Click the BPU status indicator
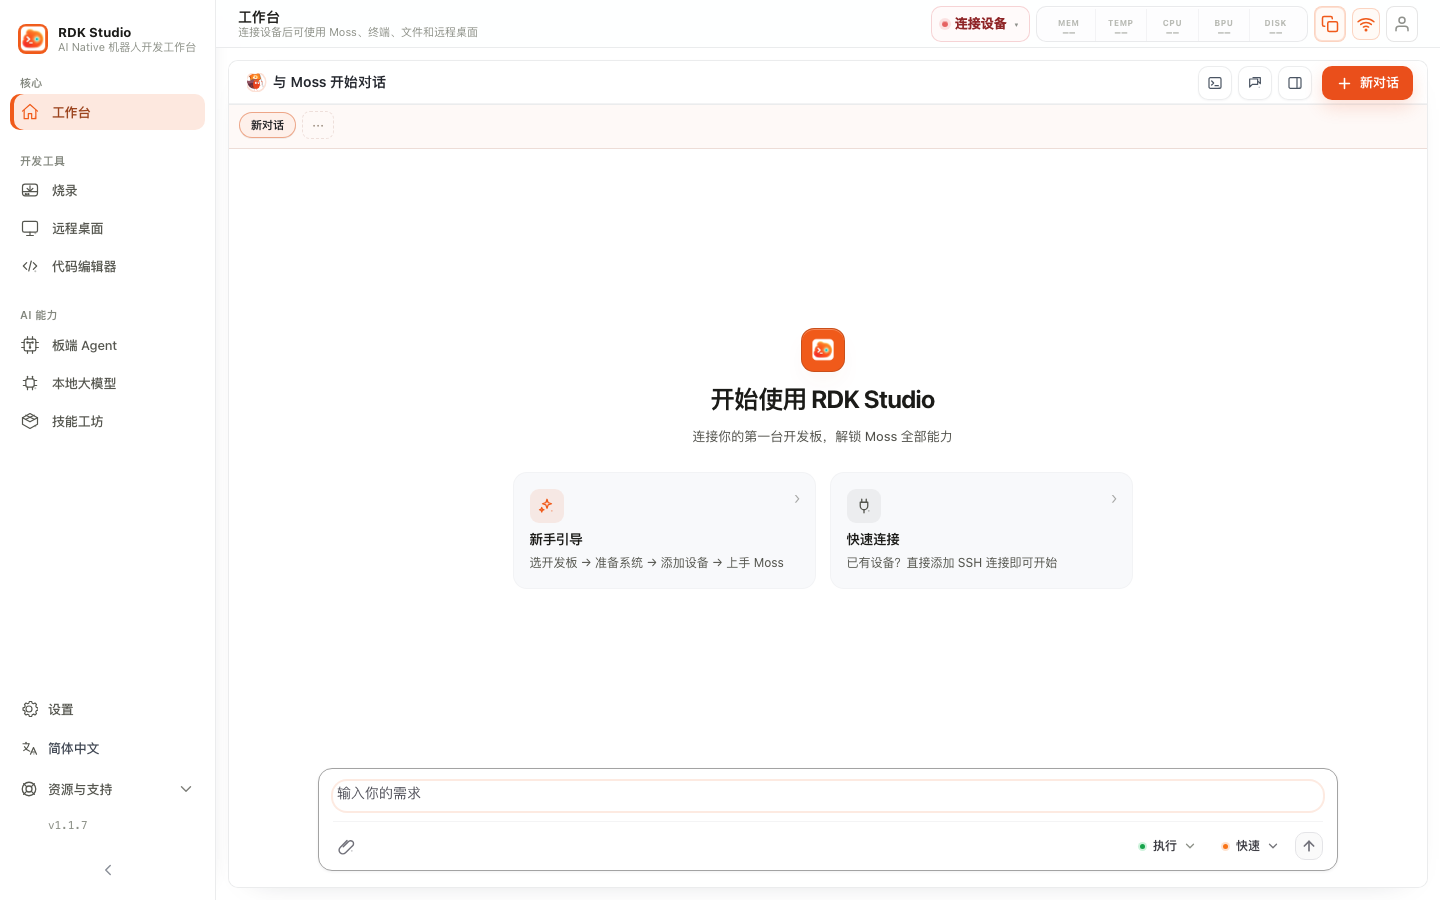Viewport: 1440px width, 900px height. pos(1224,24)
